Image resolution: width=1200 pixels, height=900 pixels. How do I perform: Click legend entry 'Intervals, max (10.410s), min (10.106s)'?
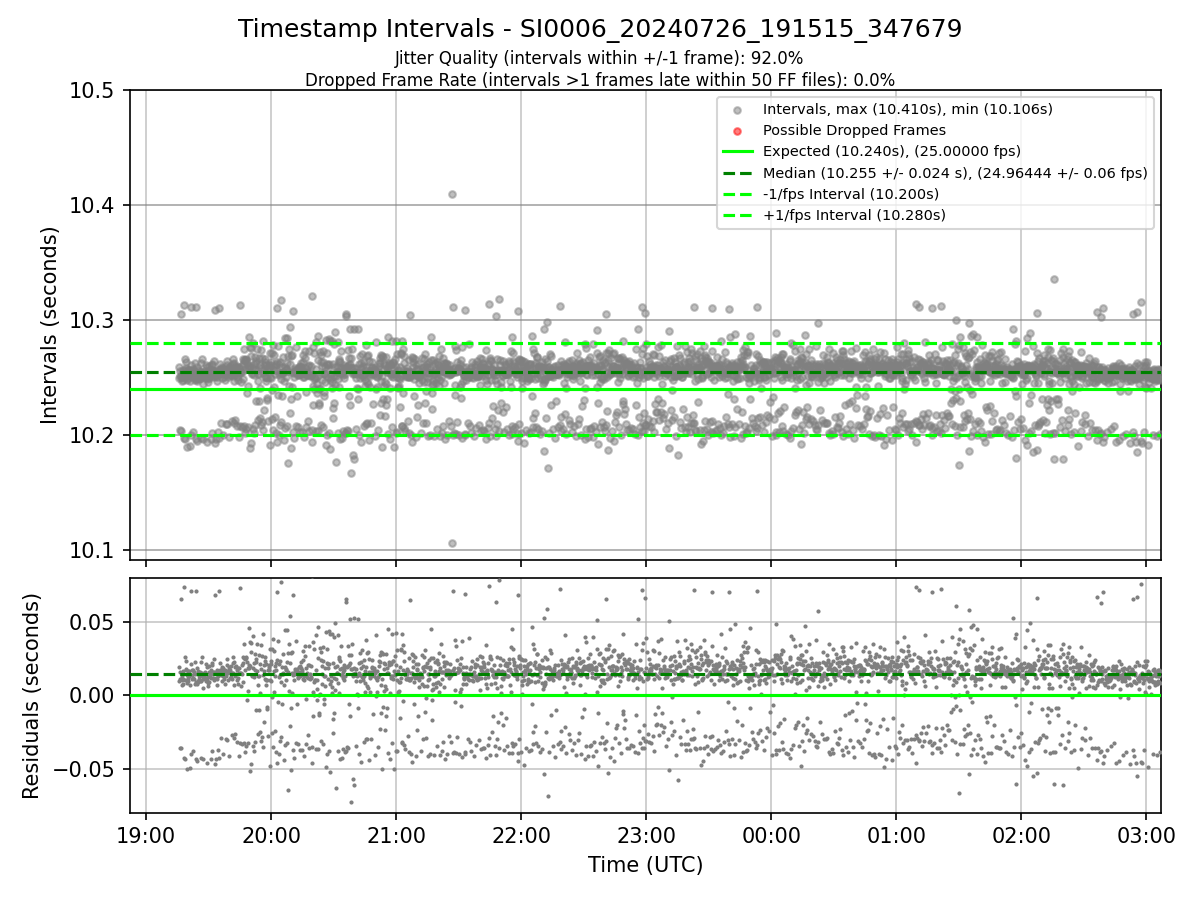(908, 108)
